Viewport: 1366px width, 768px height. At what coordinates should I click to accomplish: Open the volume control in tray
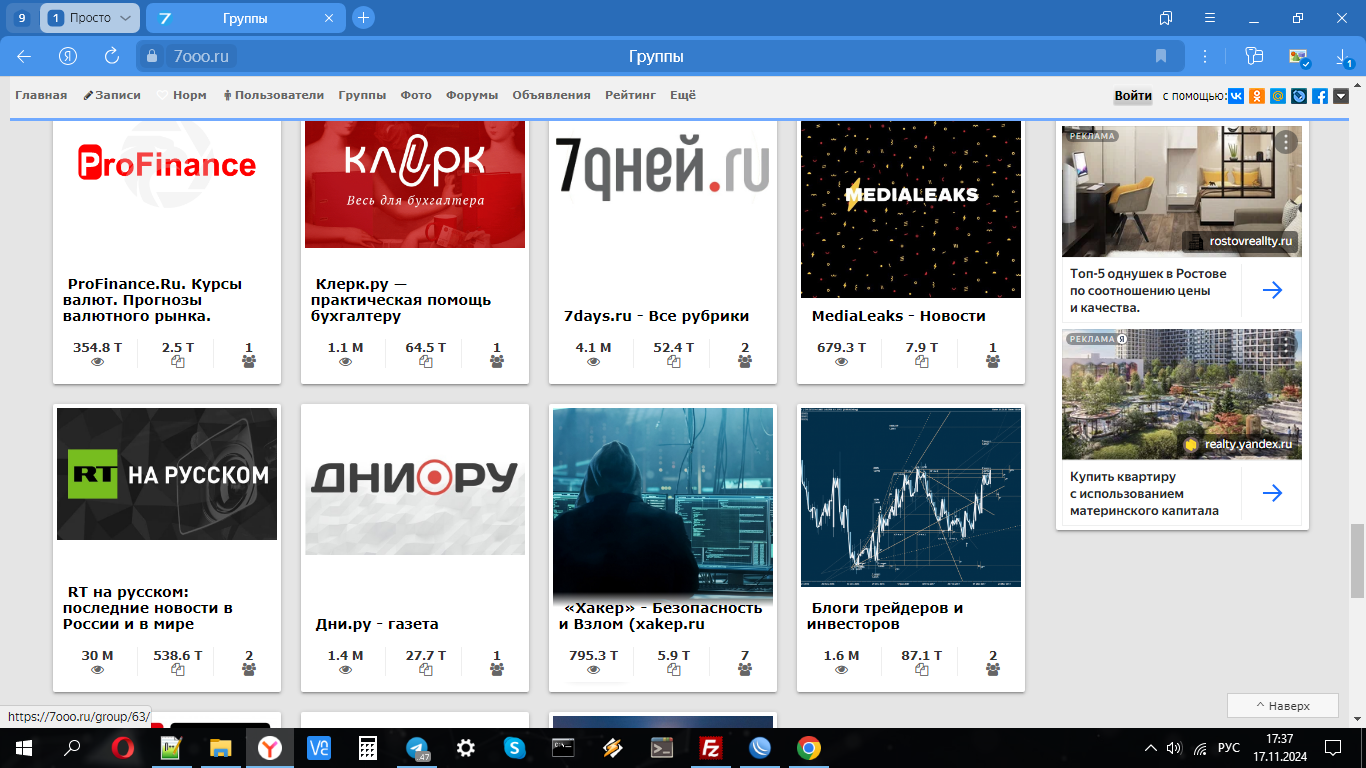[x=1174, y=748]
